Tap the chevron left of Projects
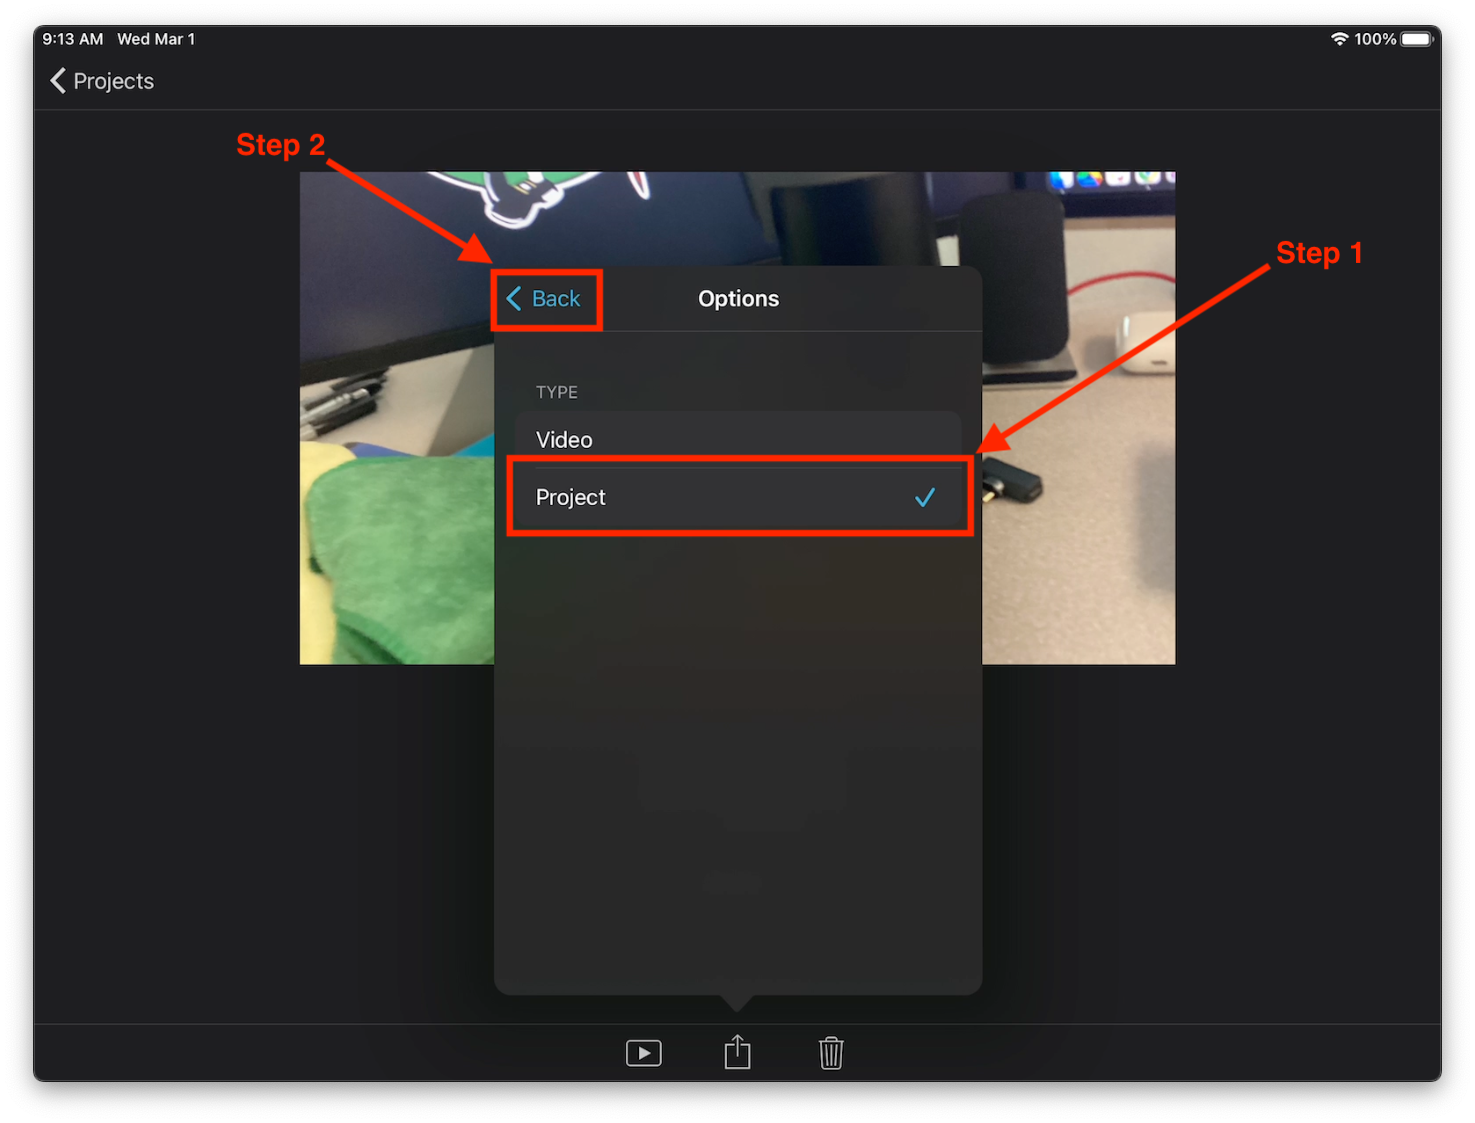1475x1123 pixels. [58, 81]
